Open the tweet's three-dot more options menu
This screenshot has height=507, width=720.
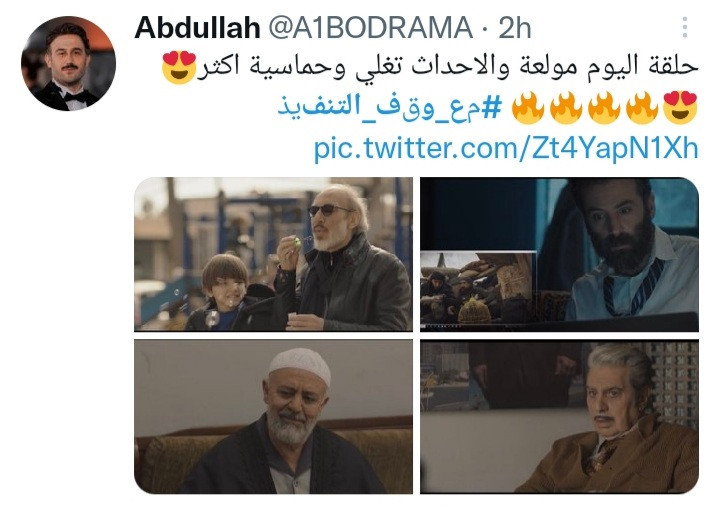pos(685,27)
